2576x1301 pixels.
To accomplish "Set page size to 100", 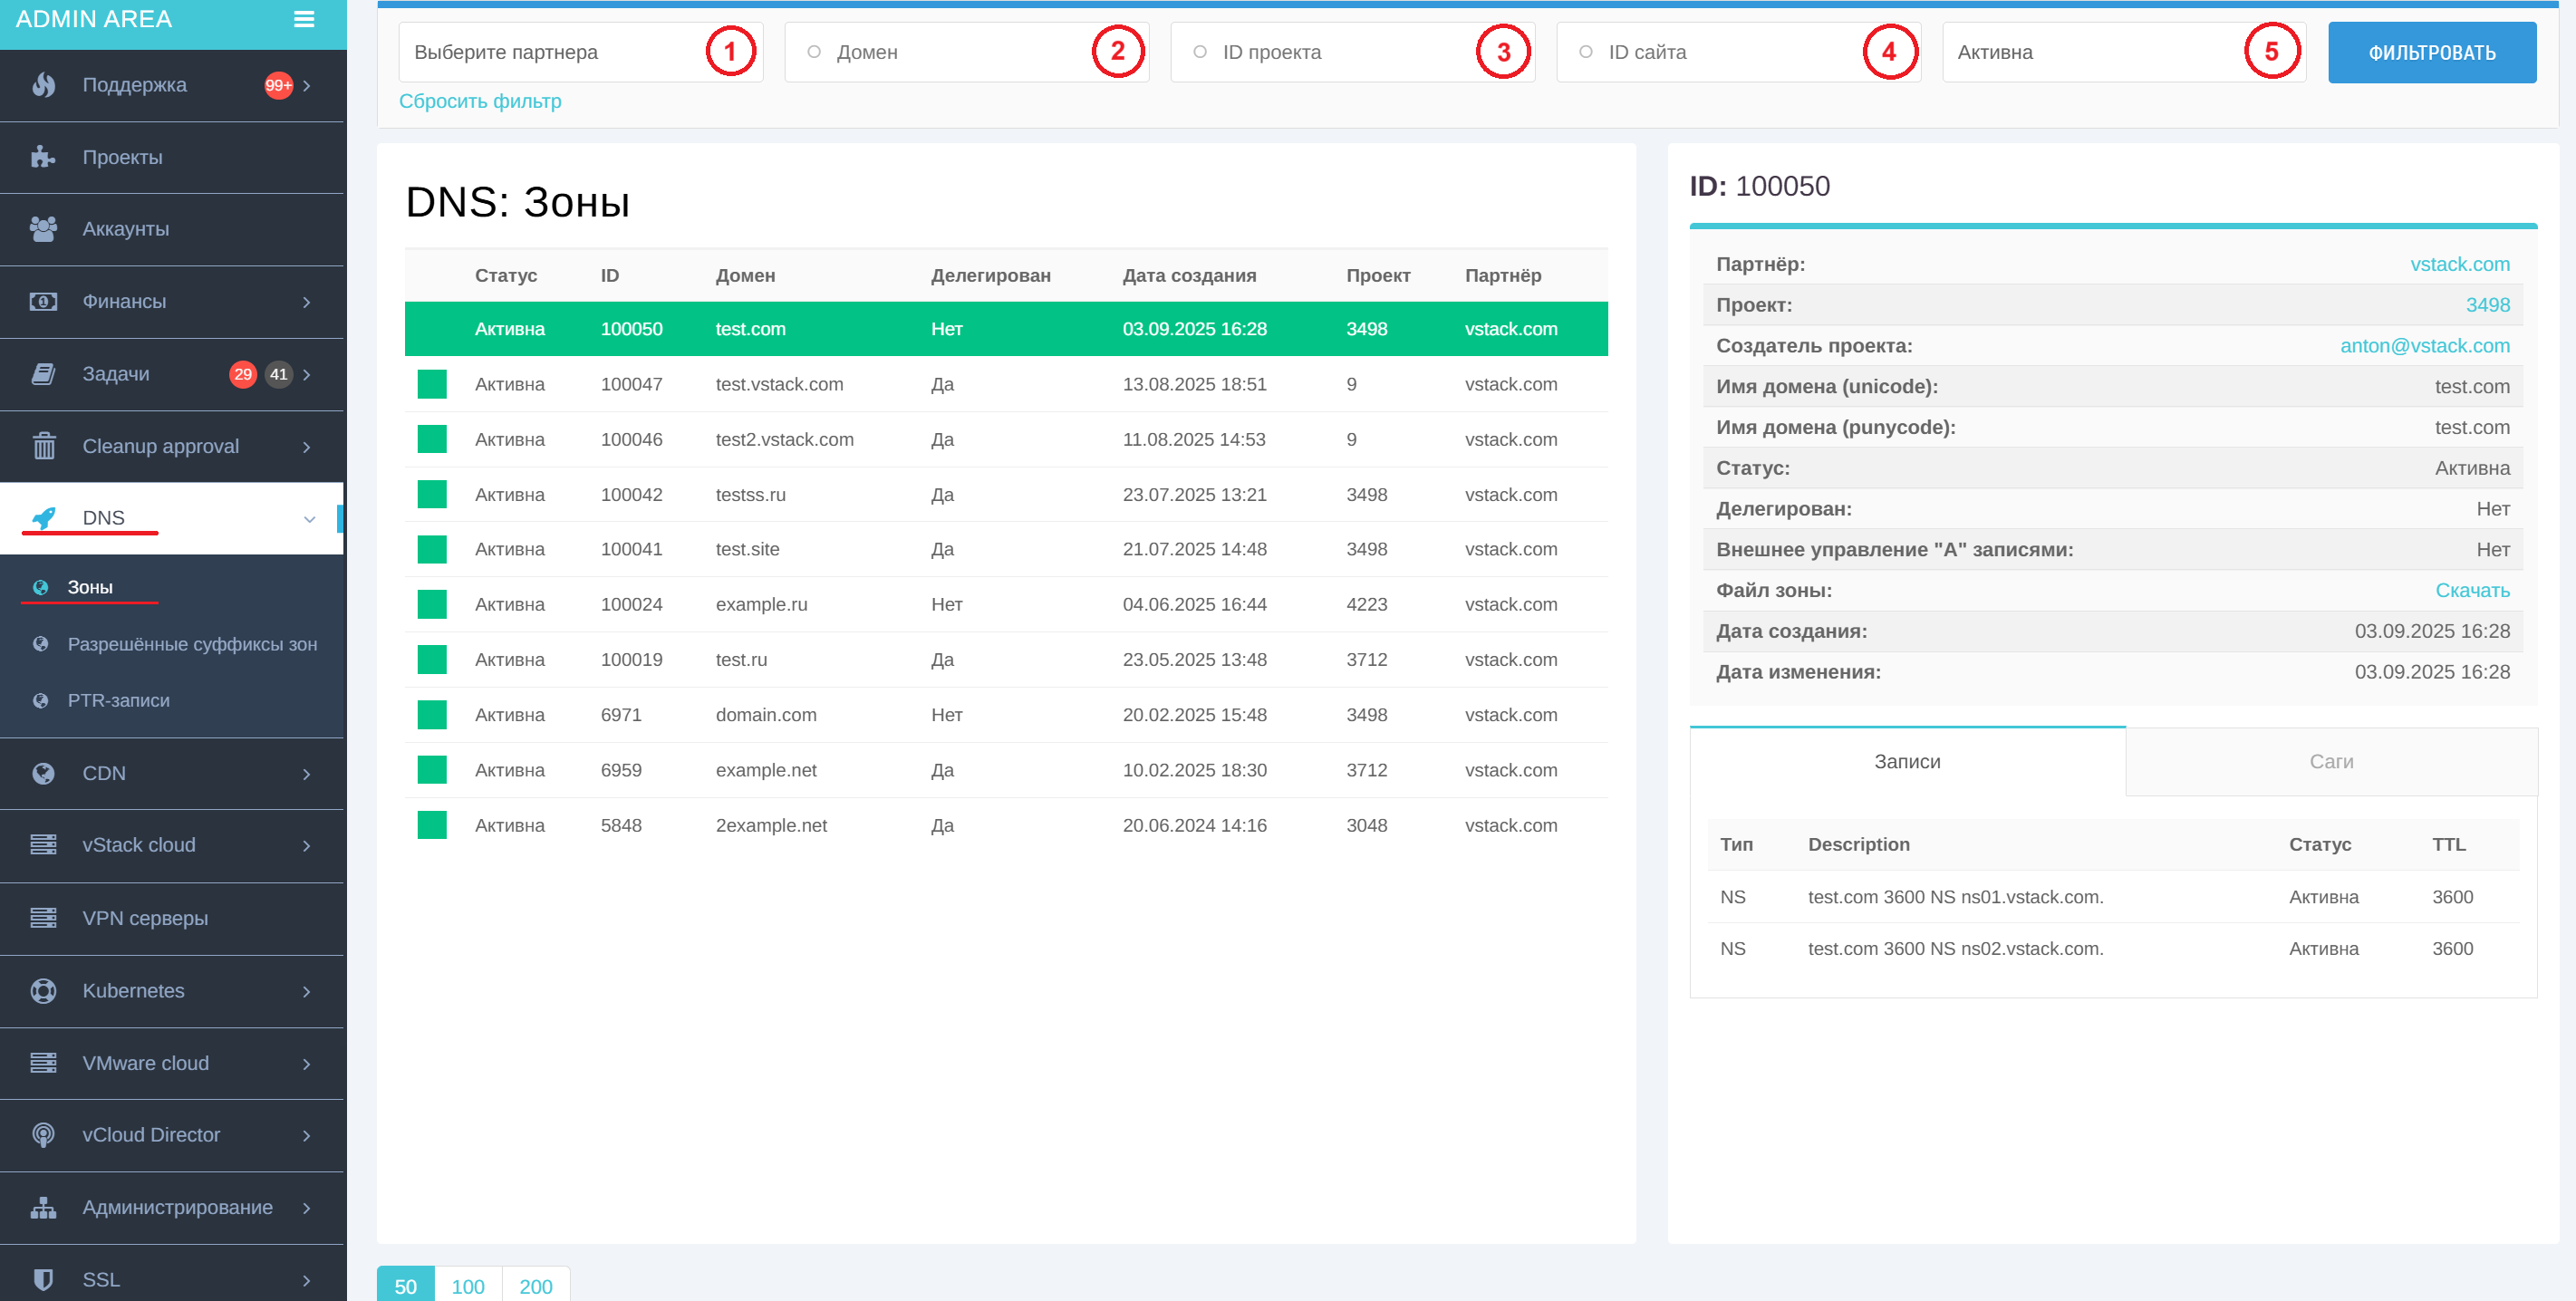I will point(468,1286).
